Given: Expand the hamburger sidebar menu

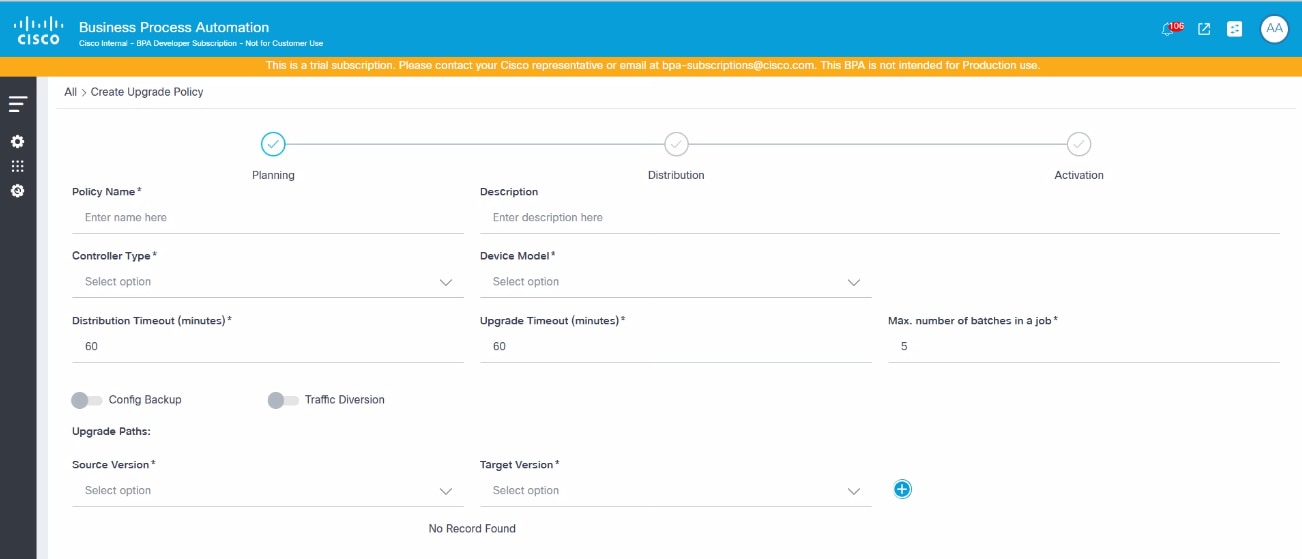Looking at the screenshot, I should tap(17, 104).
